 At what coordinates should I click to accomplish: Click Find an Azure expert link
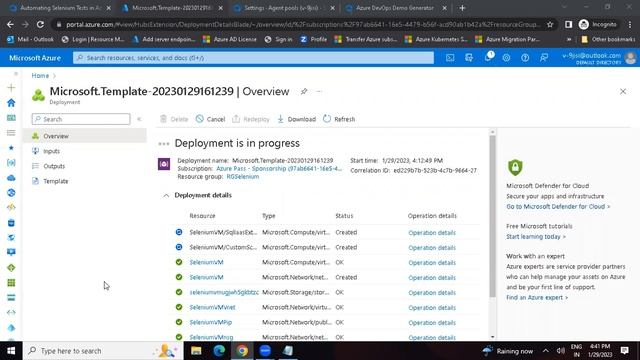537,298
